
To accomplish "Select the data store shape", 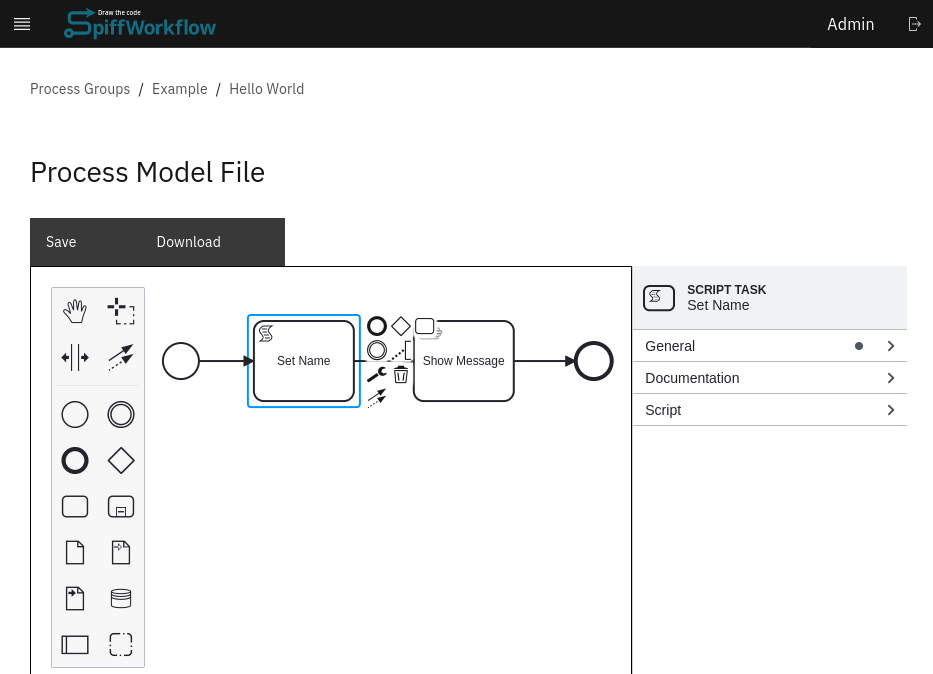I will click(x=121, y=597).
